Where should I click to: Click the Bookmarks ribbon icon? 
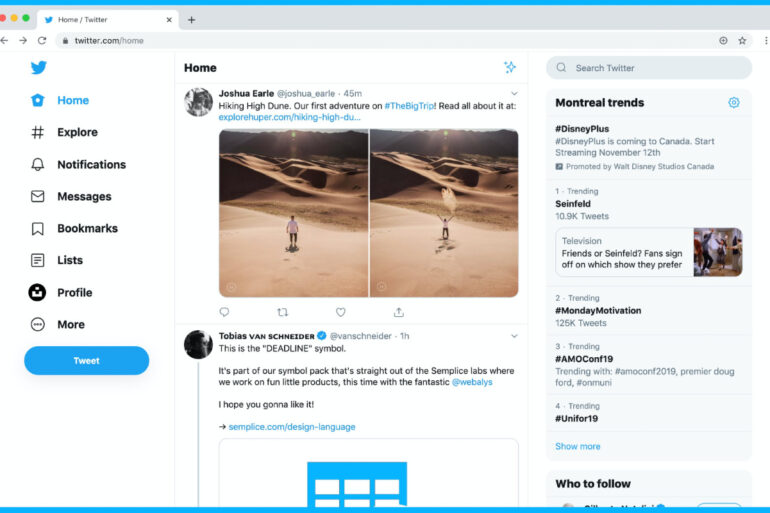click(x=37, y=228)
